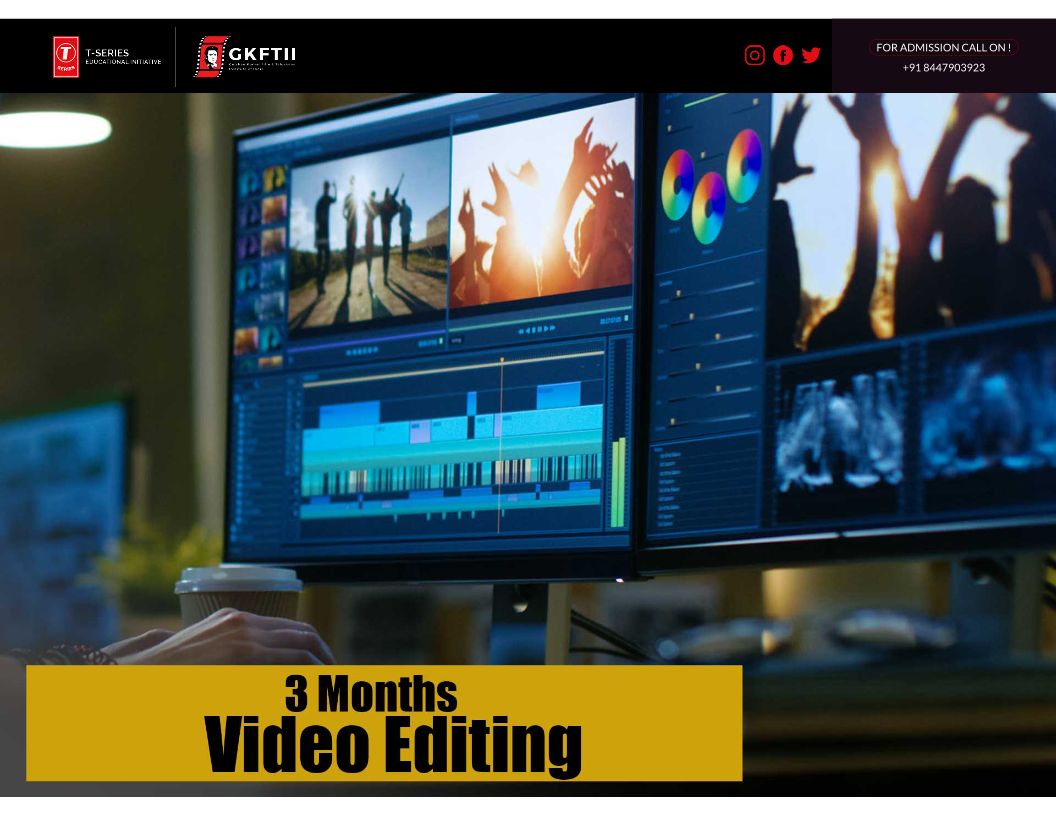Click 'FOR ADMISSION CALL ON !' button
The width and height of the screenshot is (1056, 816).
tap(943, 47)
